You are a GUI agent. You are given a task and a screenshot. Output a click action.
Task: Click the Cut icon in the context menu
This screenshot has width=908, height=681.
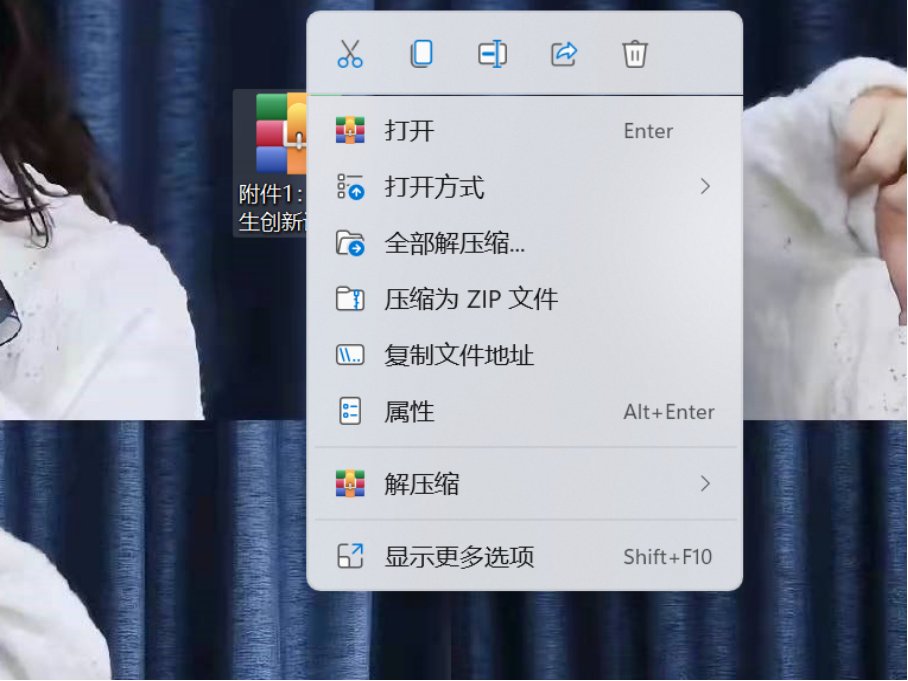352,53
